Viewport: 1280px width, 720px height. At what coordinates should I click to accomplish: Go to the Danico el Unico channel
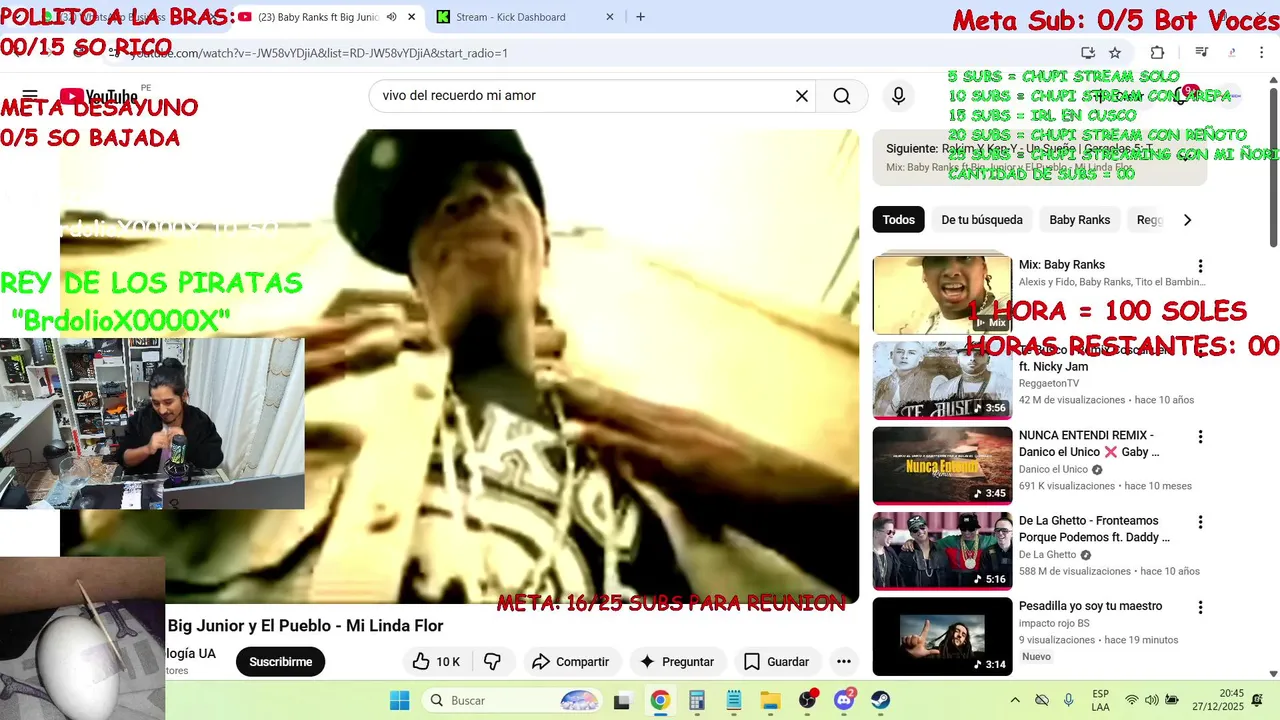(1053, 469)
